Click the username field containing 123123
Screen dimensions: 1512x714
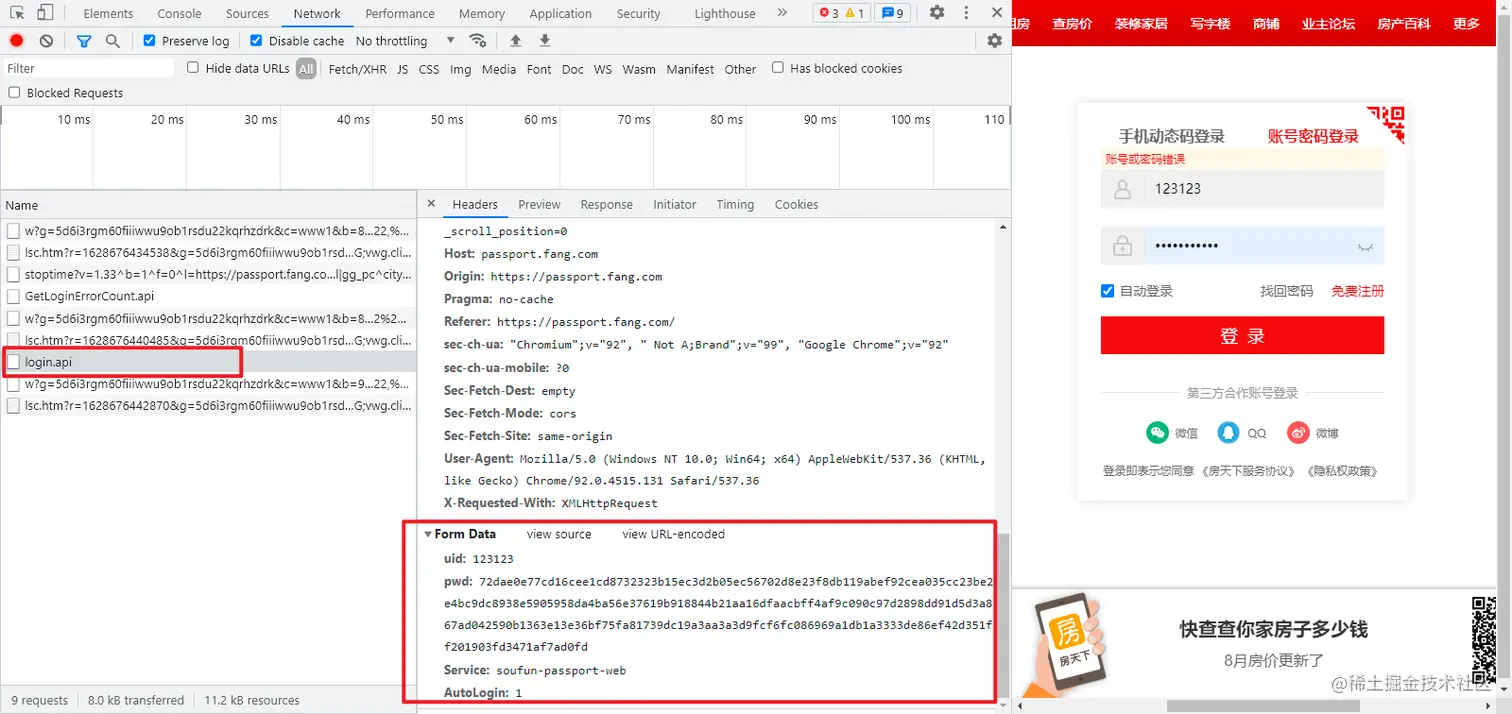(x=1242, y=188)
